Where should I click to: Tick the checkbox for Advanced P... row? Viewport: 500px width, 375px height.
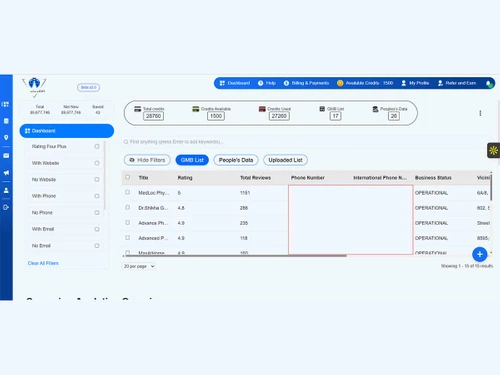127,238
